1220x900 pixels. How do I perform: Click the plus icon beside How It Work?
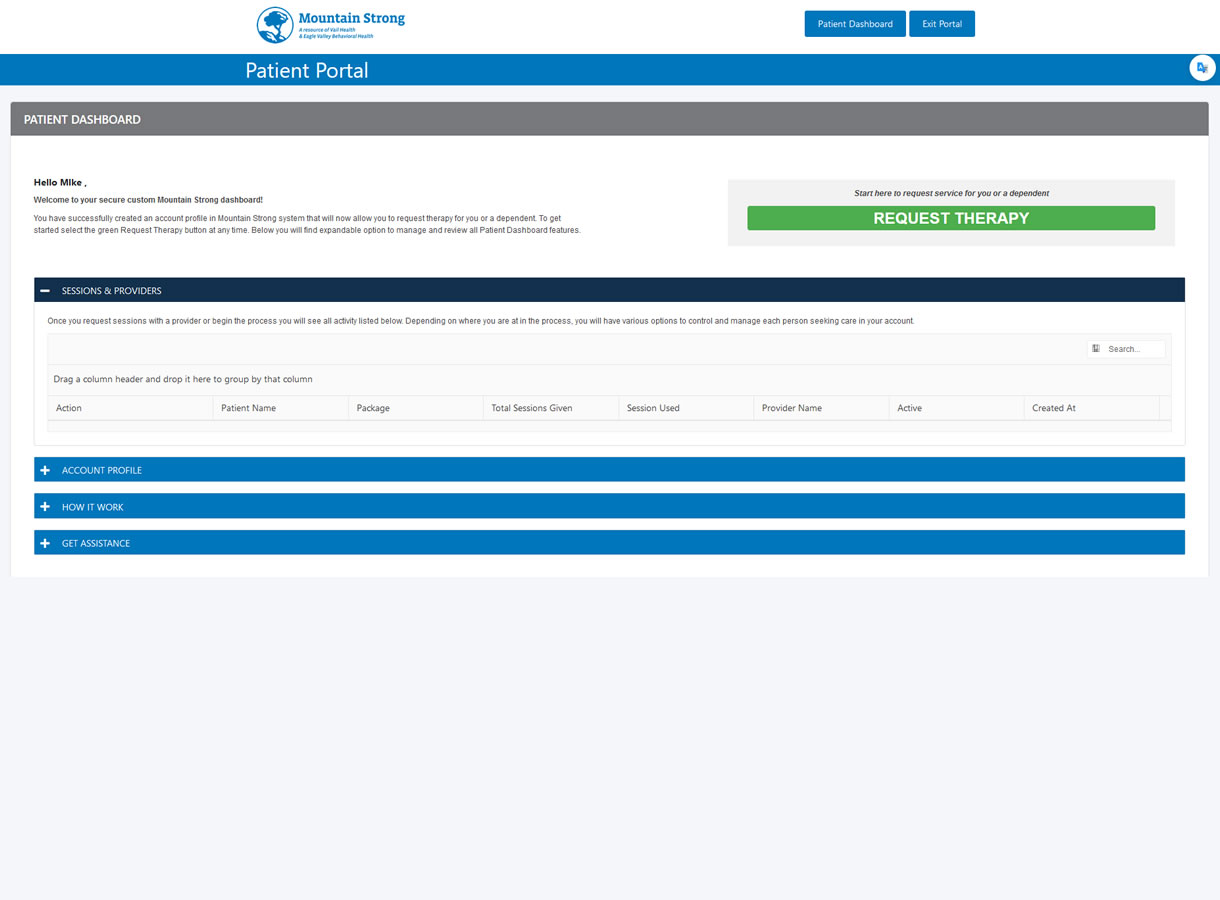45,507
